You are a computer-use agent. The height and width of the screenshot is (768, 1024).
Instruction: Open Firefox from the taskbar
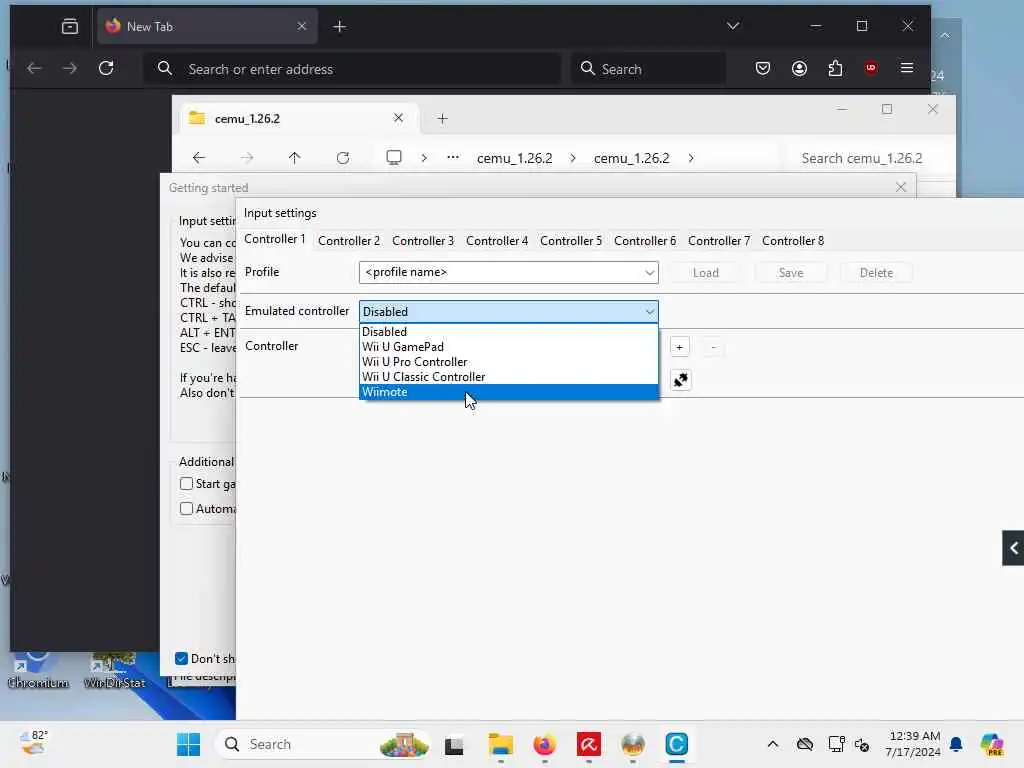[545, 744]
